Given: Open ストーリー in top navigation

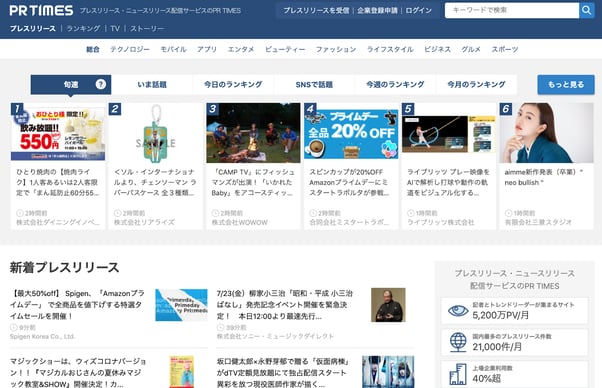Looking at the screenshot, I should [147, 28].
